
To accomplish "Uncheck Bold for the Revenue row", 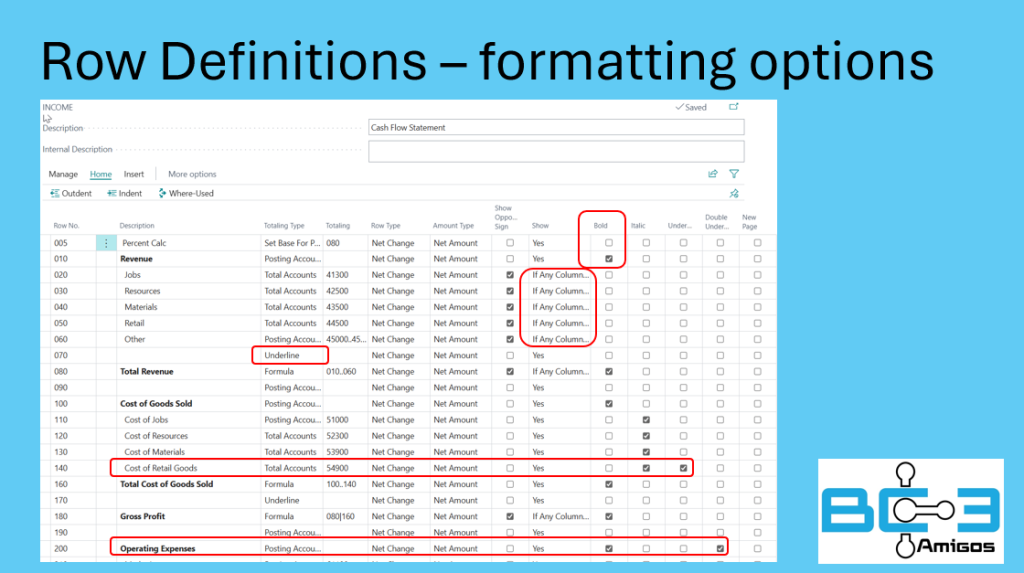I will click(609, 259).
